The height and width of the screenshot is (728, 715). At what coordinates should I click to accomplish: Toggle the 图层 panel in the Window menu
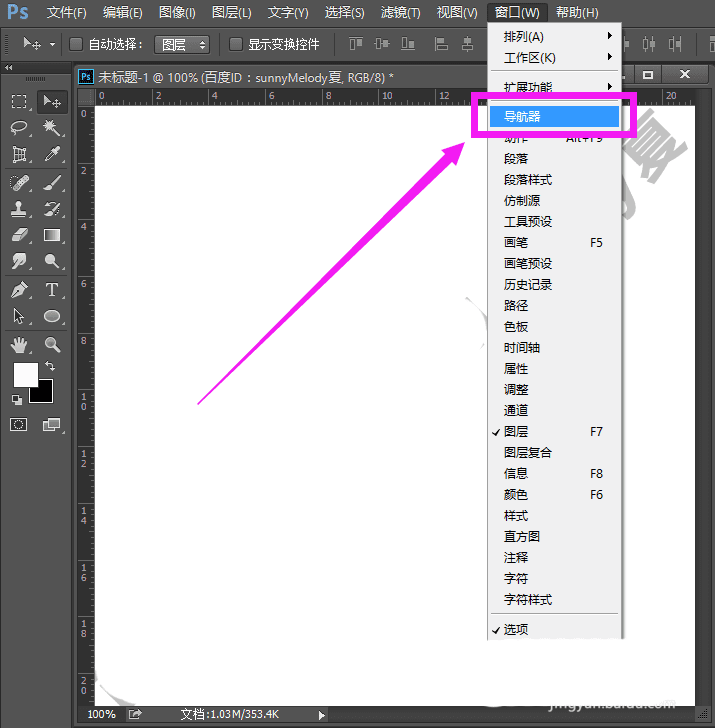(x=554, y=432)
